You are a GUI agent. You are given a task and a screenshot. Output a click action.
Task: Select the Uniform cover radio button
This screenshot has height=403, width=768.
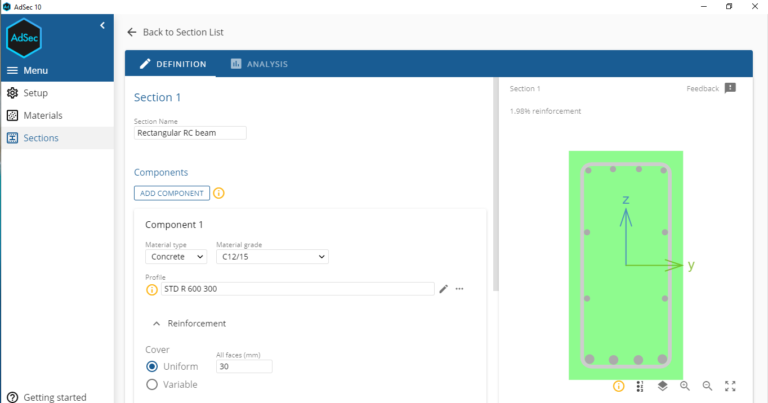pos(152,366)
